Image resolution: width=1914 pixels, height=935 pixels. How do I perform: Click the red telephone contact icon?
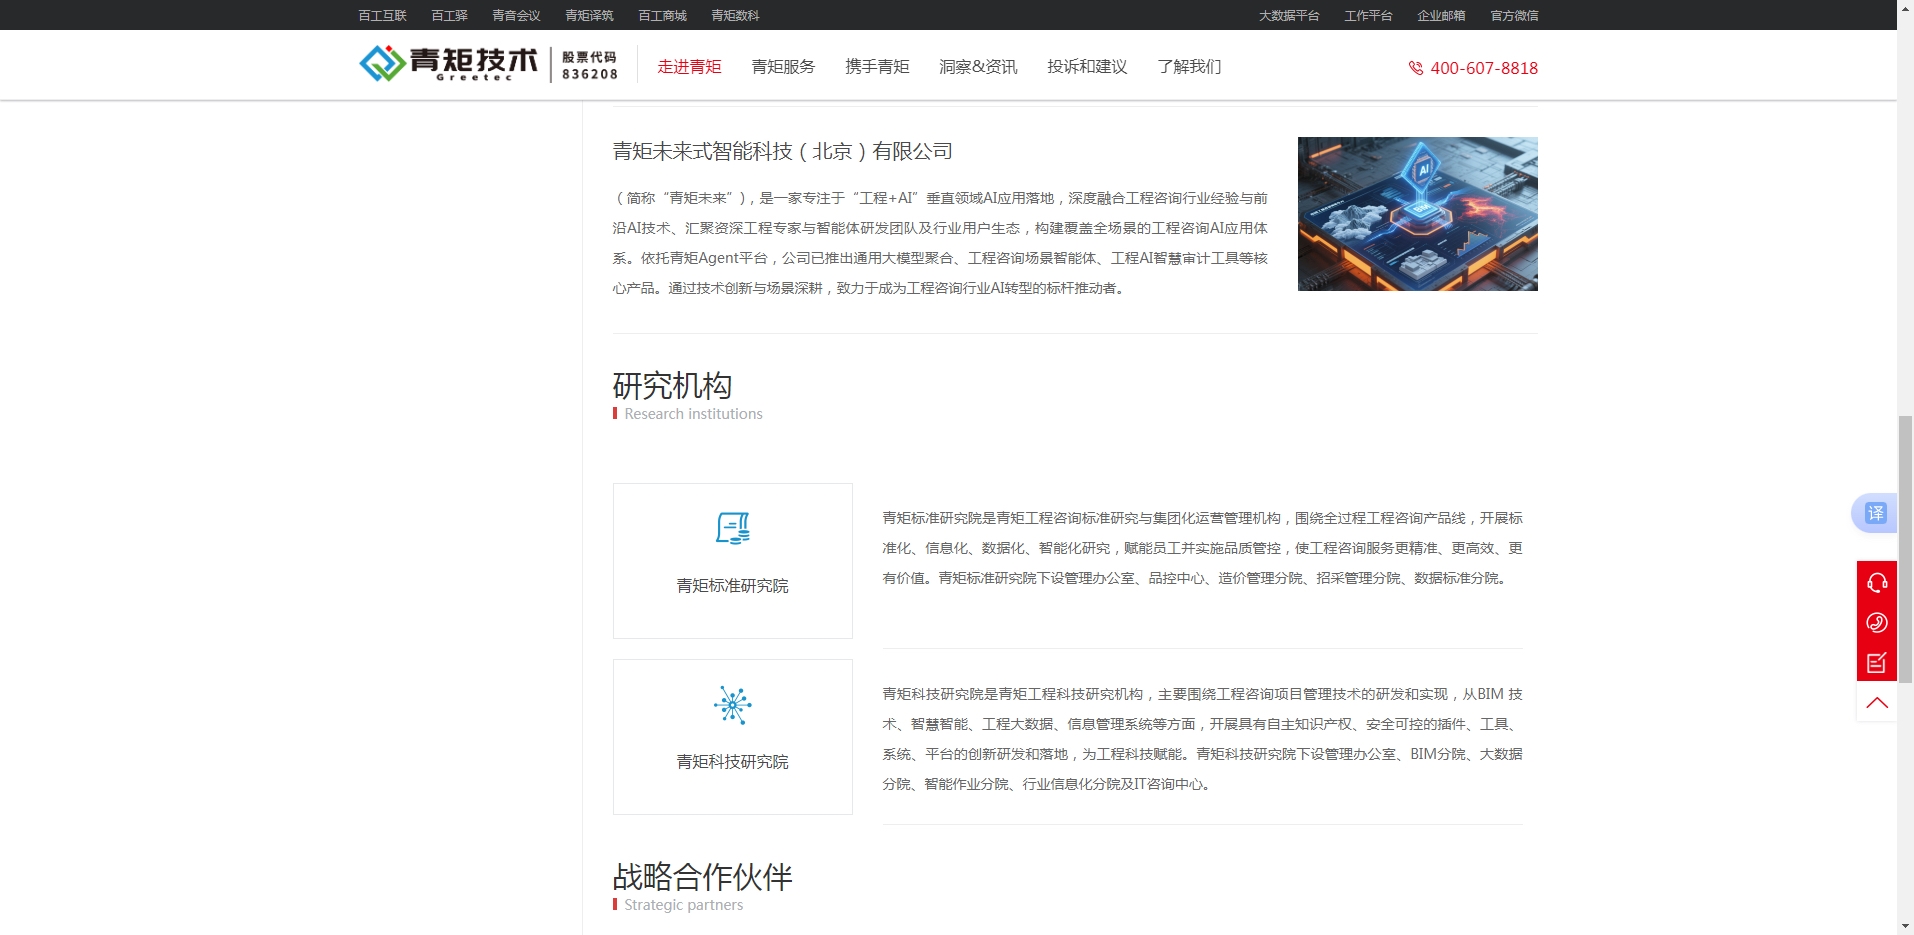pos(1877,622)
